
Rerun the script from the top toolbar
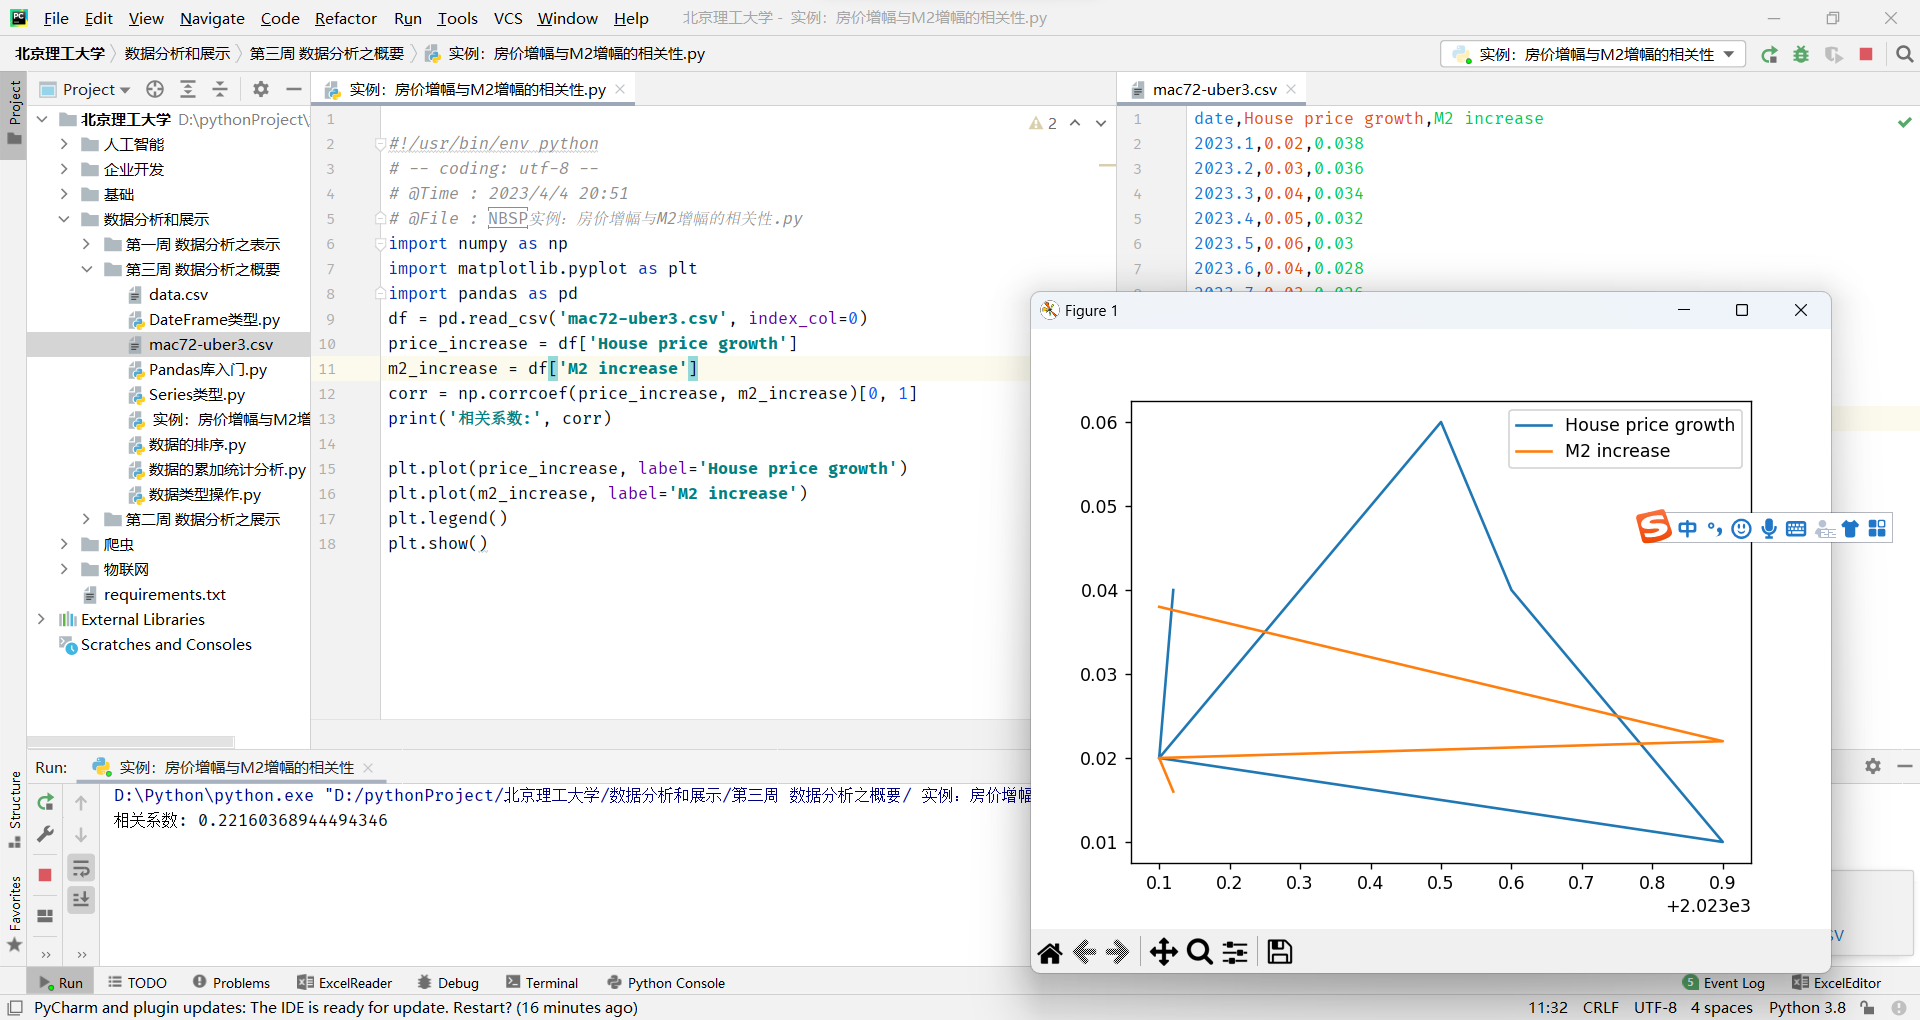(x=1769, y=54)
